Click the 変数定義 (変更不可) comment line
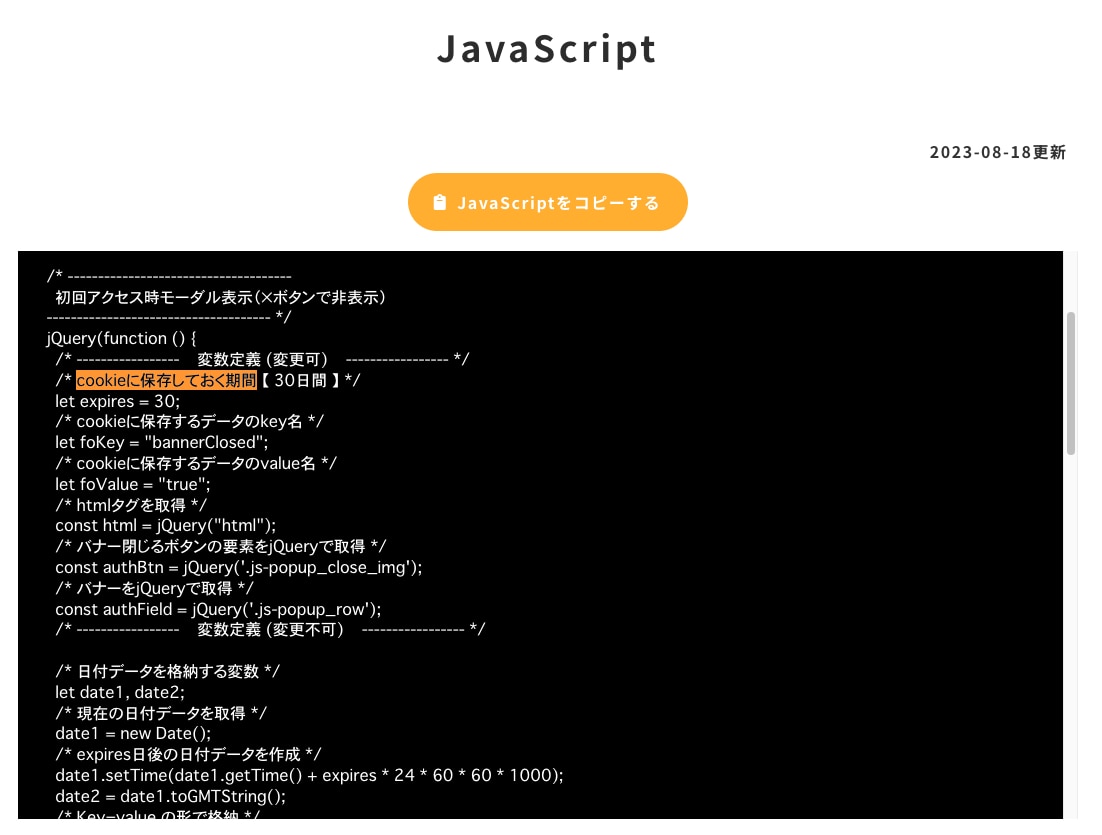The height and width of the screenshot is (835, 1102). pyautogui.click(x=270, y=629)
